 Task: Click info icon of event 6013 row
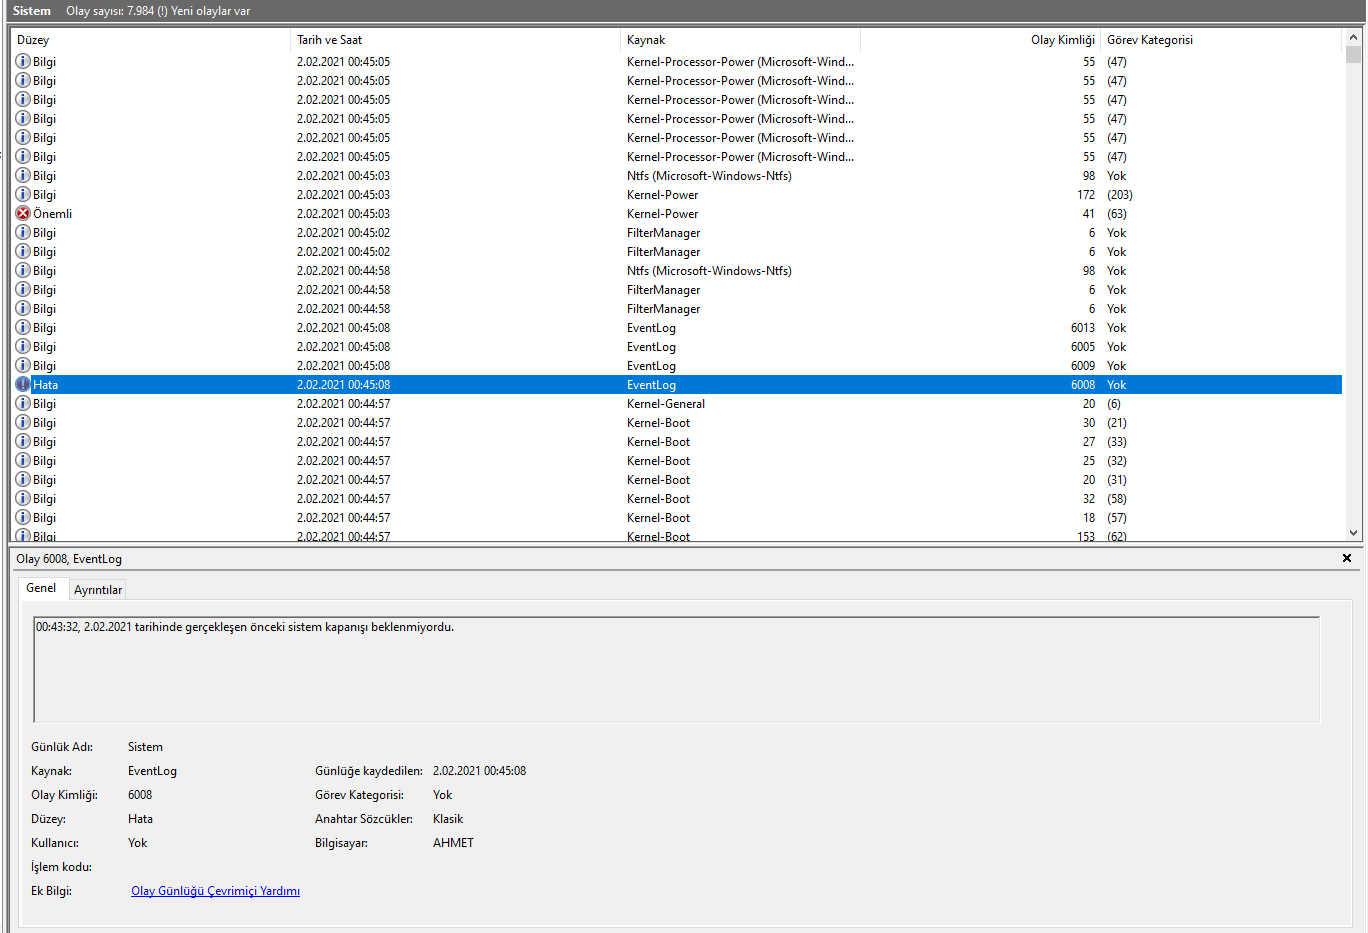pyautogui.click(x=23, y=328)
